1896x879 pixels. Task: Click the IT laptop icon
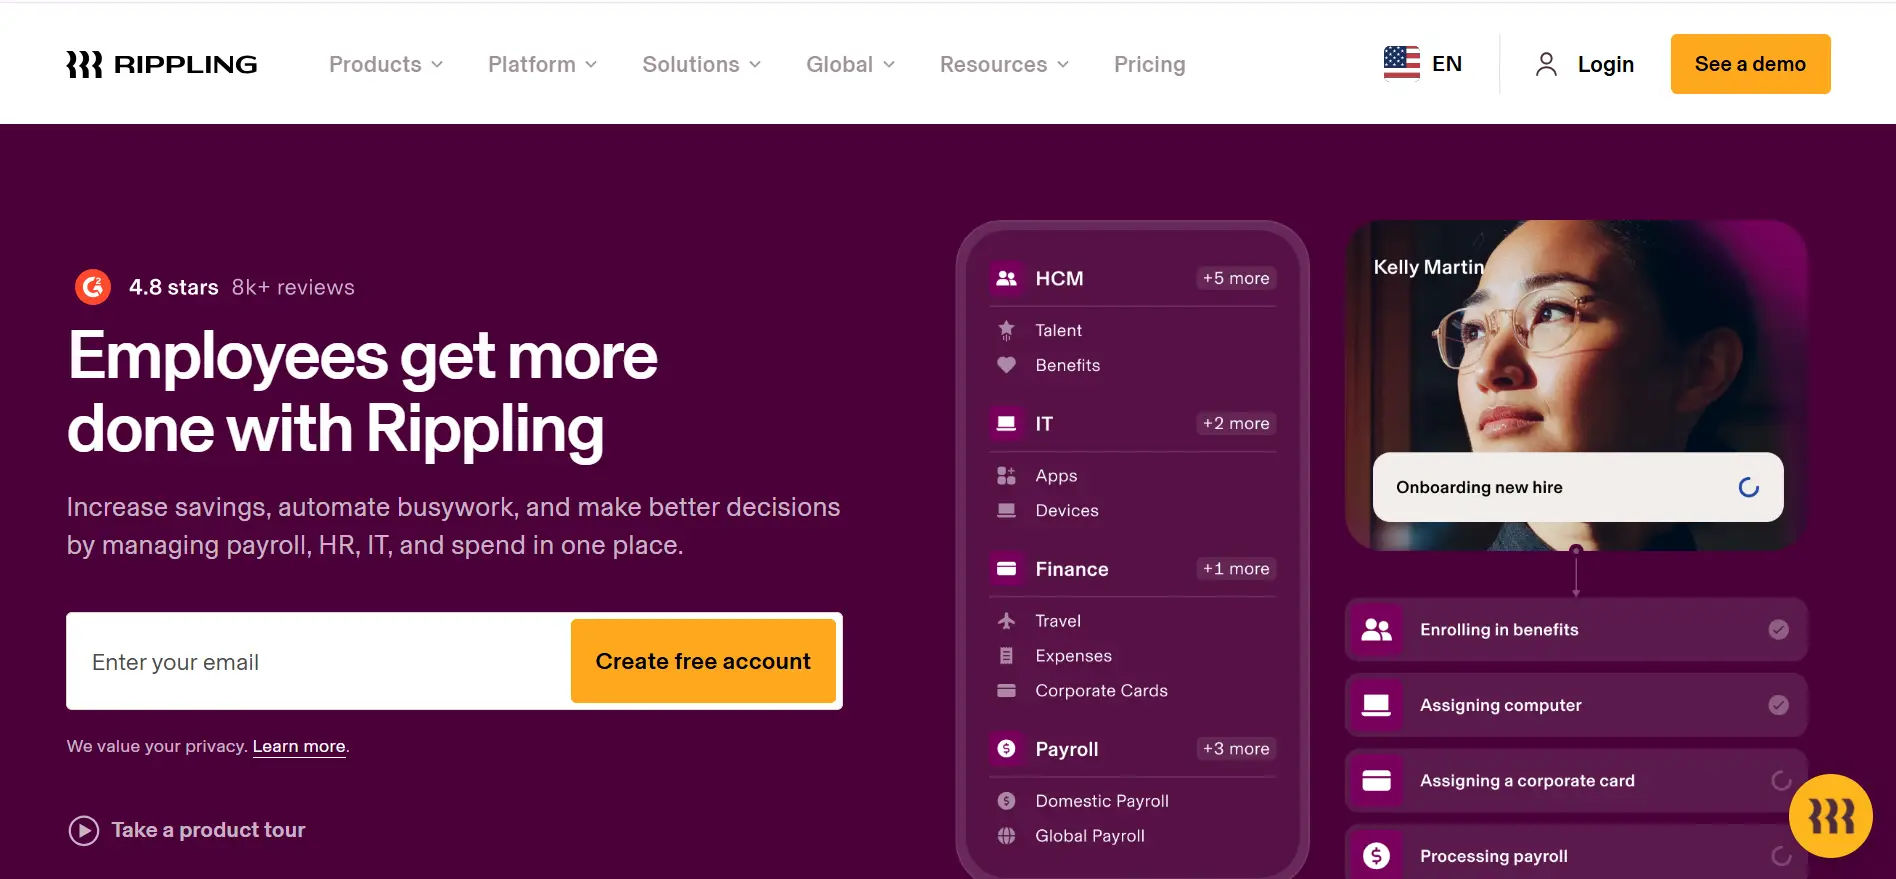[x=1006, y=423]
